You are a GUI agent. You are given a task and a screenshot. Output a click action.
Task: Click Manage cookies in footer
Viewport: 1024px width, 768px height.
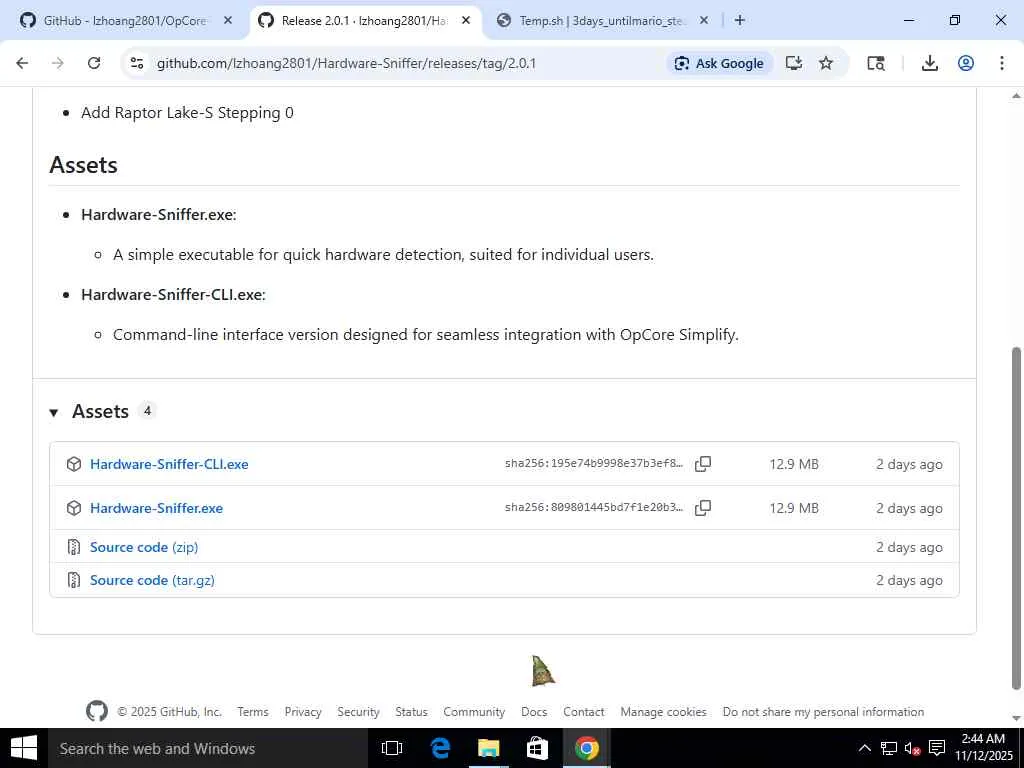pos(664,712)
